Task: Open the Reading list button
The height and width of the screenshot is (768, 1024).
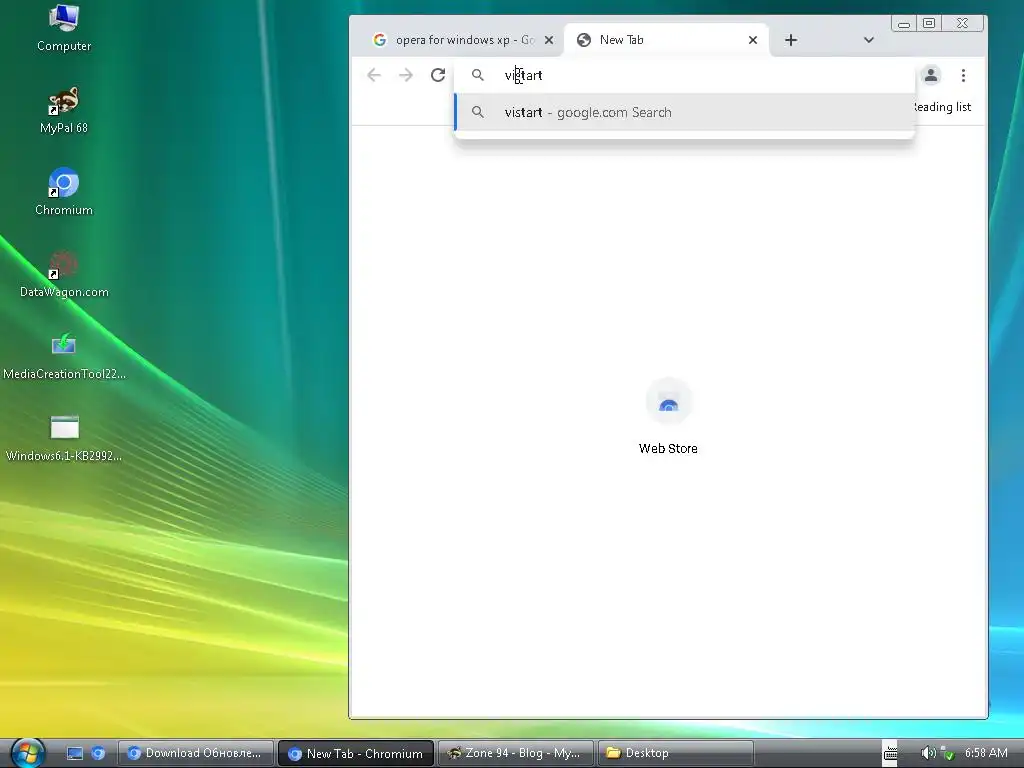Action: 942,106
